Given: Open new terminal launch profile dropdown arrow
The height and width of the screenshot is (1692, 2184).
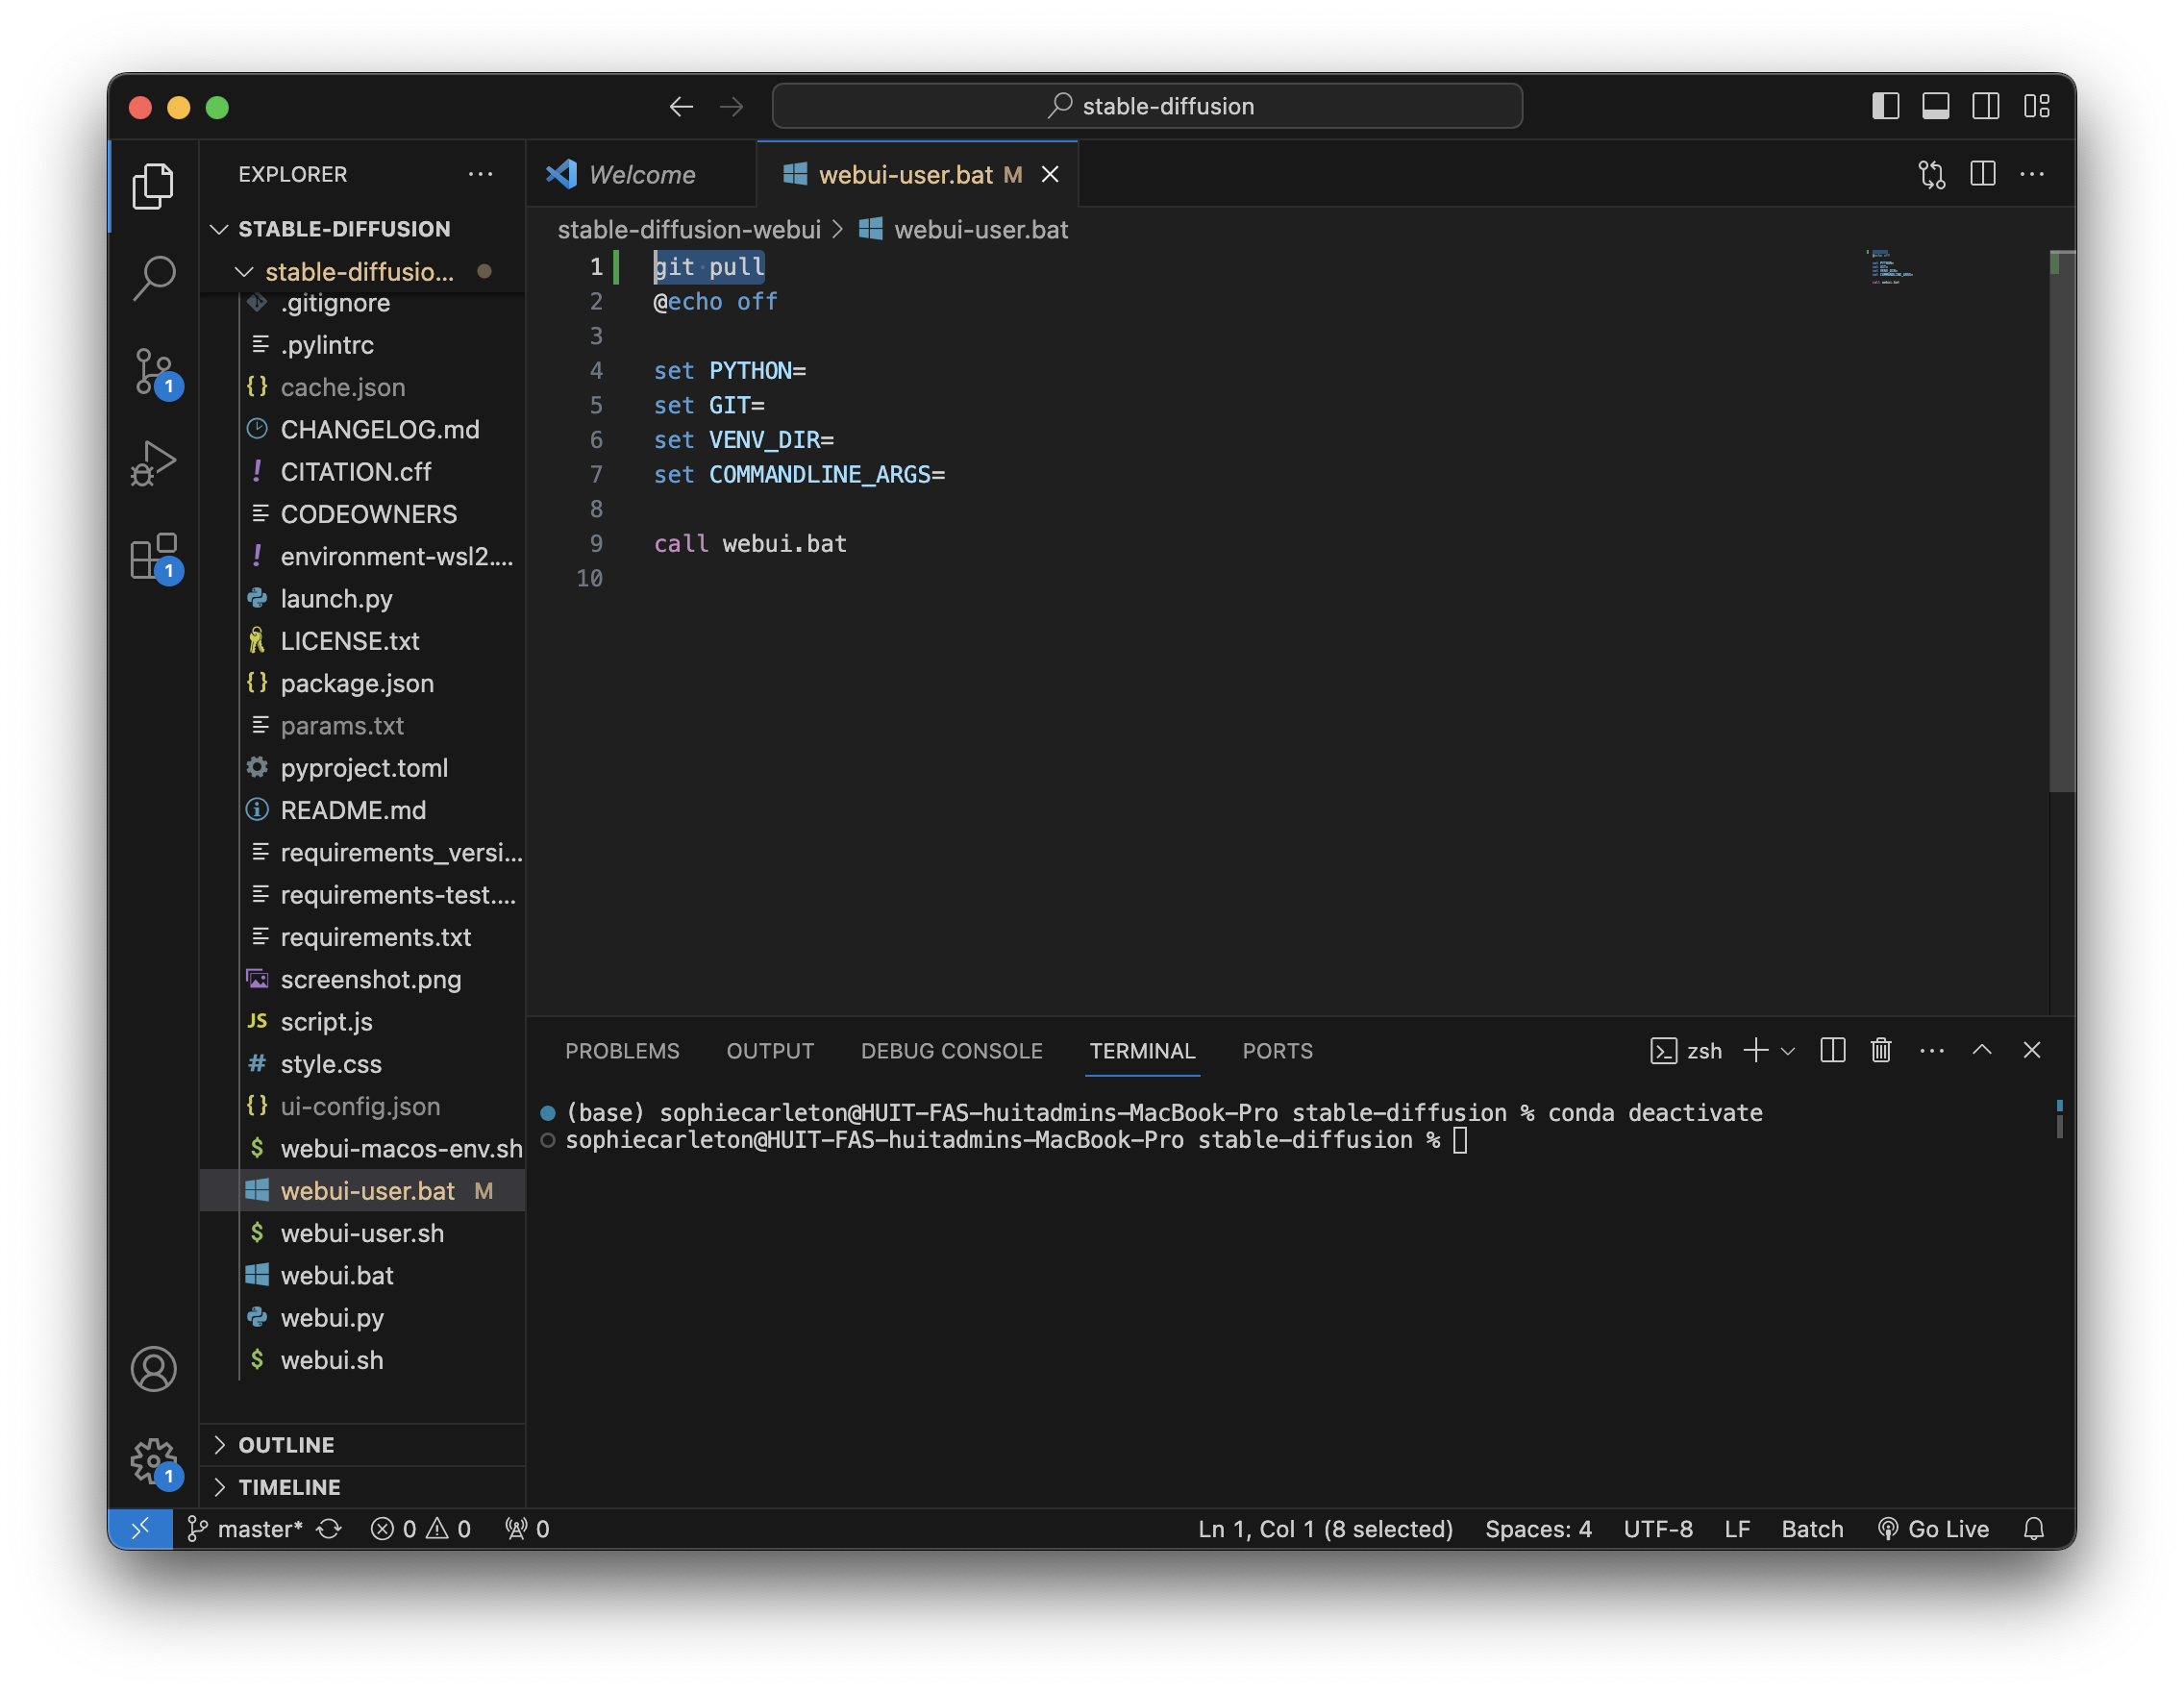Looking at the screenshot, I should 1788,1051.
